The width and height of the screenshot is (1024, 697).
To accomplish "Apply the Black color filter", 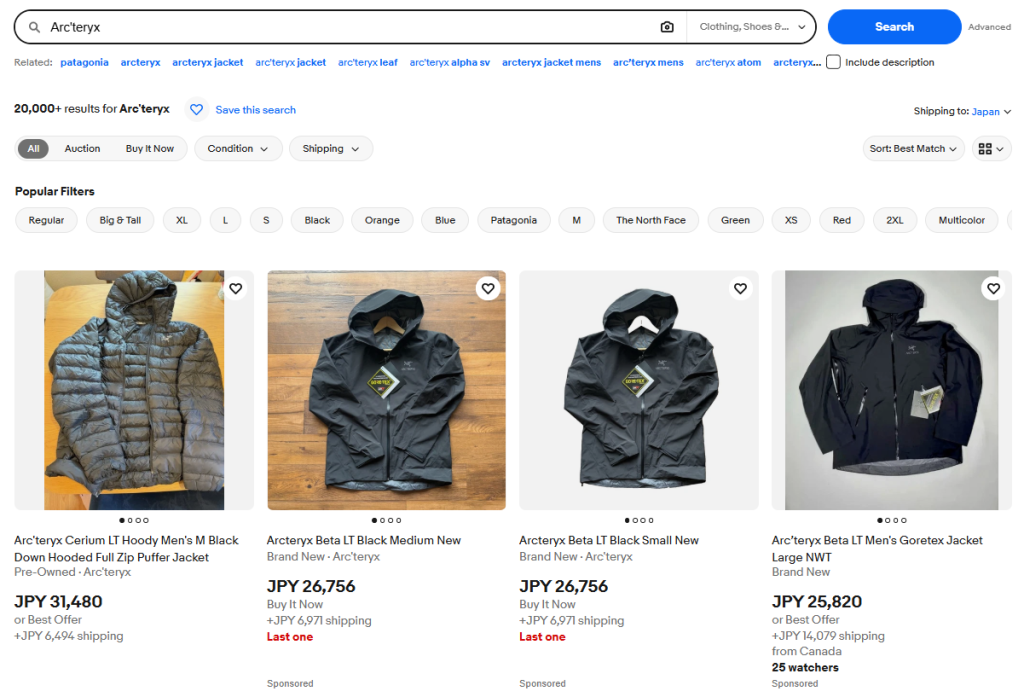I will coord(317,220).
